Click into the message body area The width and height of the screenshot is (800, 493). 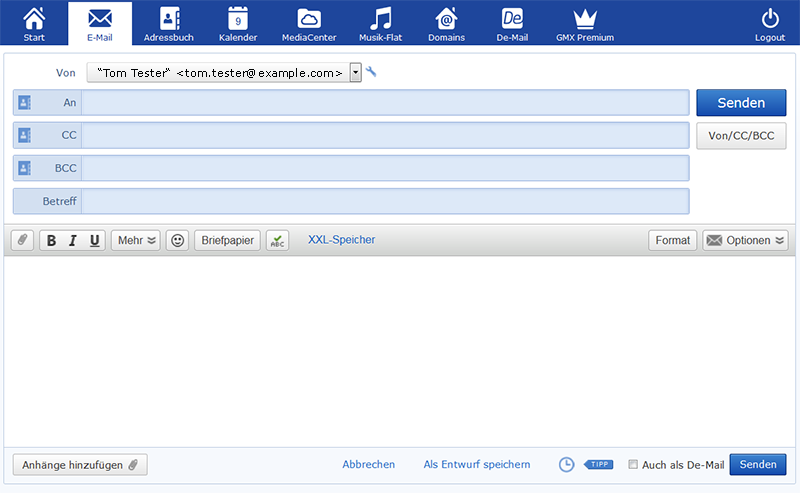tap(399, 351)
